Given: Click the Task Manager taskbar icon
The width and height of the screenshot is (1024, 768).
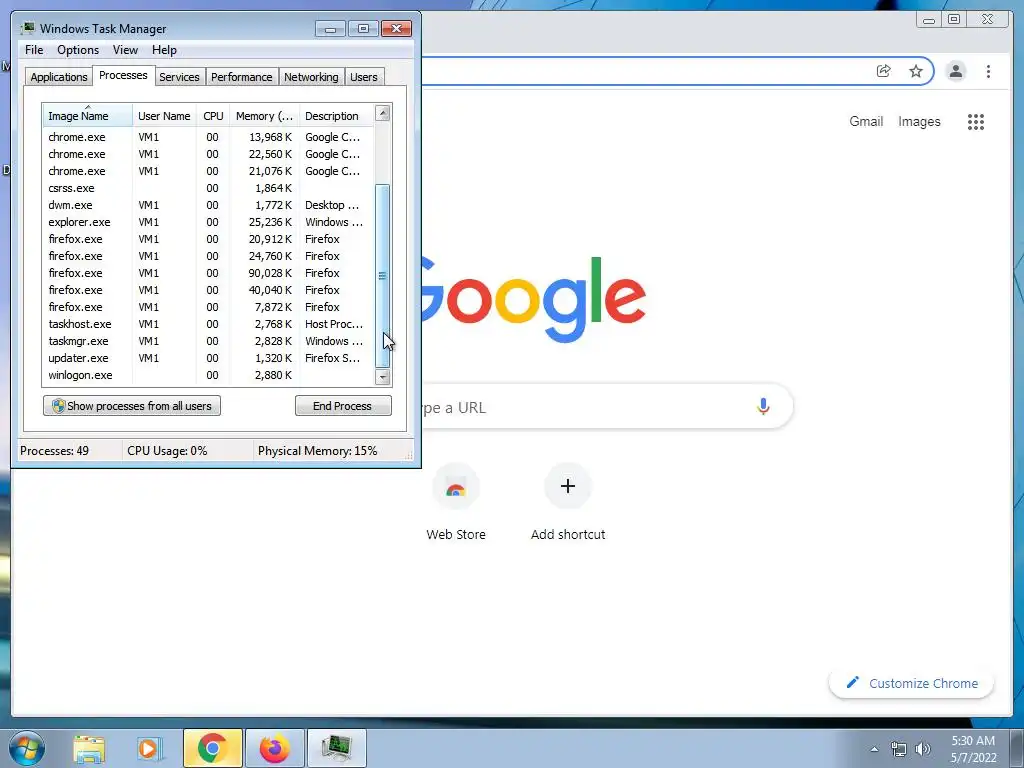Looking at the screenshot, I should click(x=336, y=748).
